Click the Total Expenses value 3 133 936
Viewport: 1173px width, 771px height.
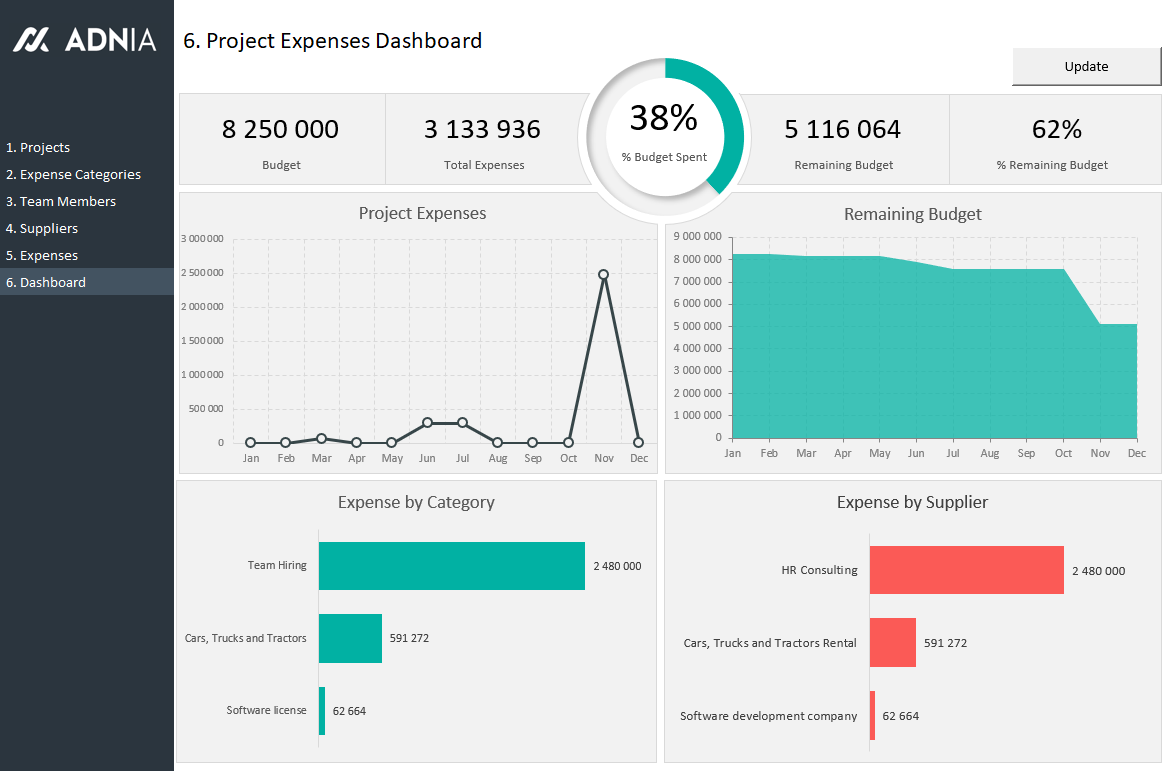pos(483,128)
